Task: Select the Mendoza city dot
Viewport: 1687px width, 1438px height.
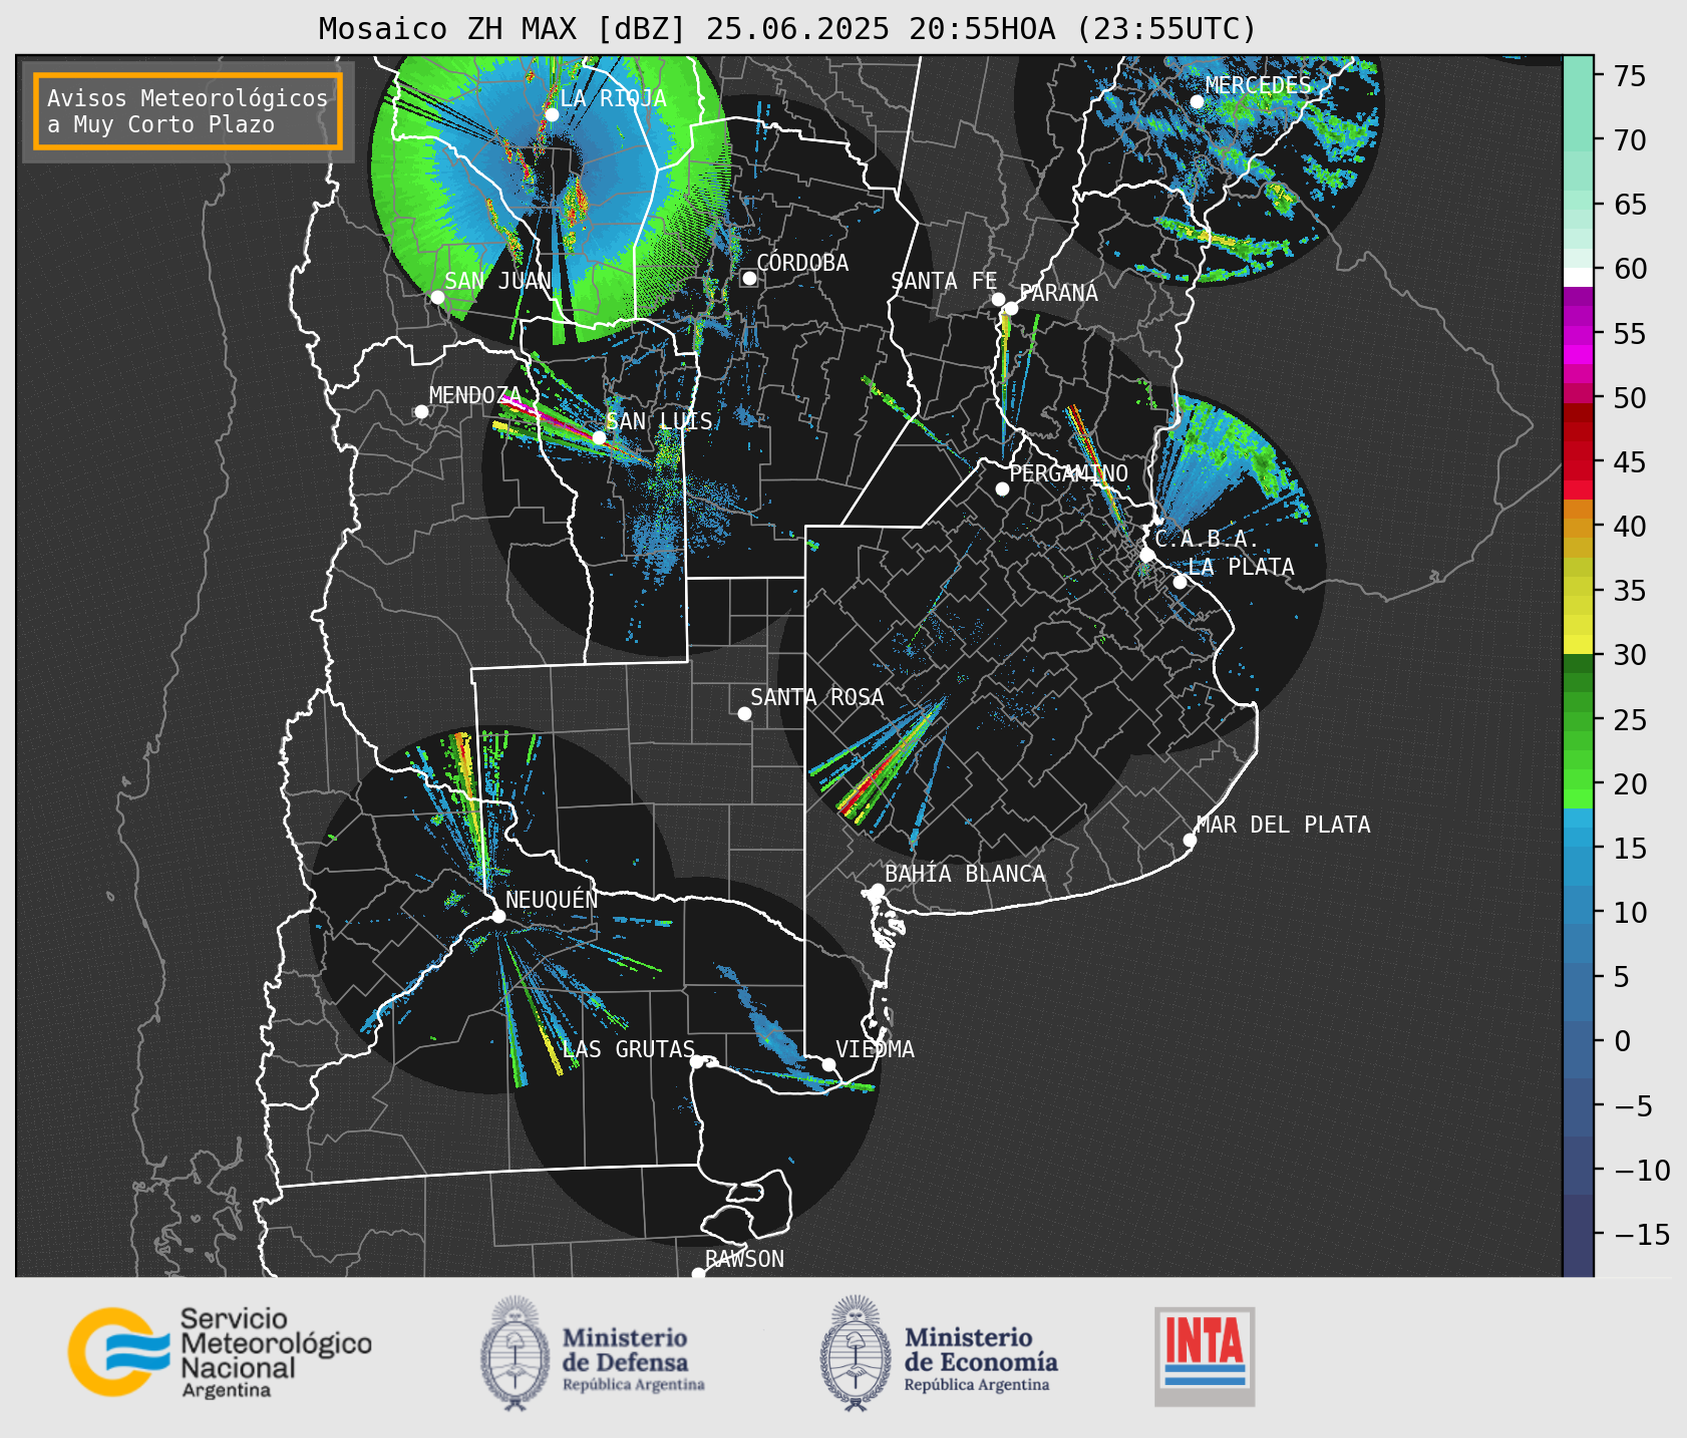Action: click(x=421, y=411)
